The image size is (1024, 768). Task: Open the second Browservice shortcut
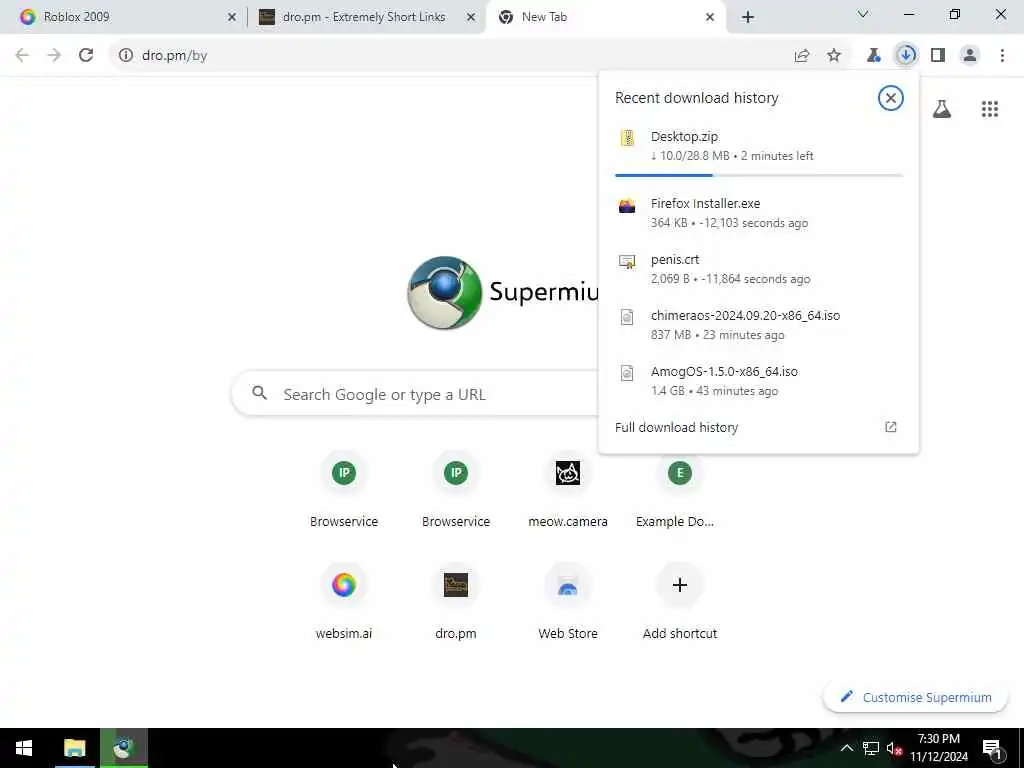[456, 491]
